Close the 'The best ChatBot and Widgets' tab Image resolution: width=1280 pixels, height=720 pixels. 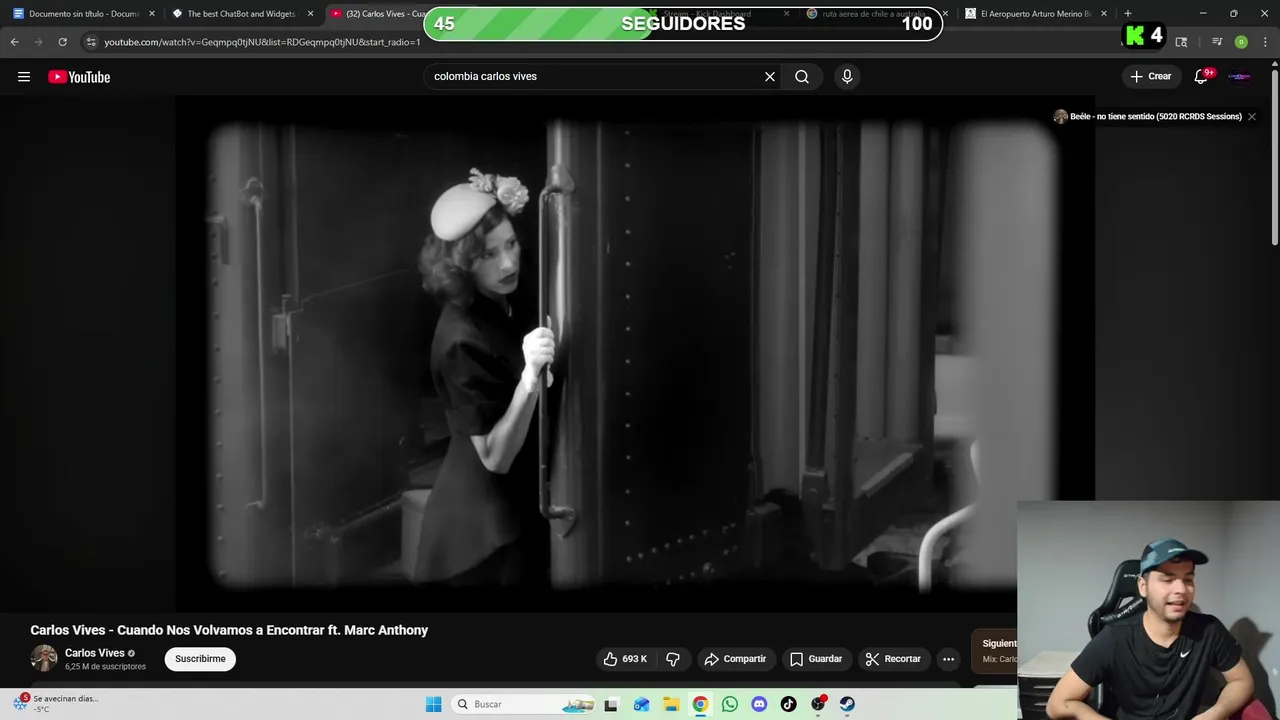click(310, 14)
